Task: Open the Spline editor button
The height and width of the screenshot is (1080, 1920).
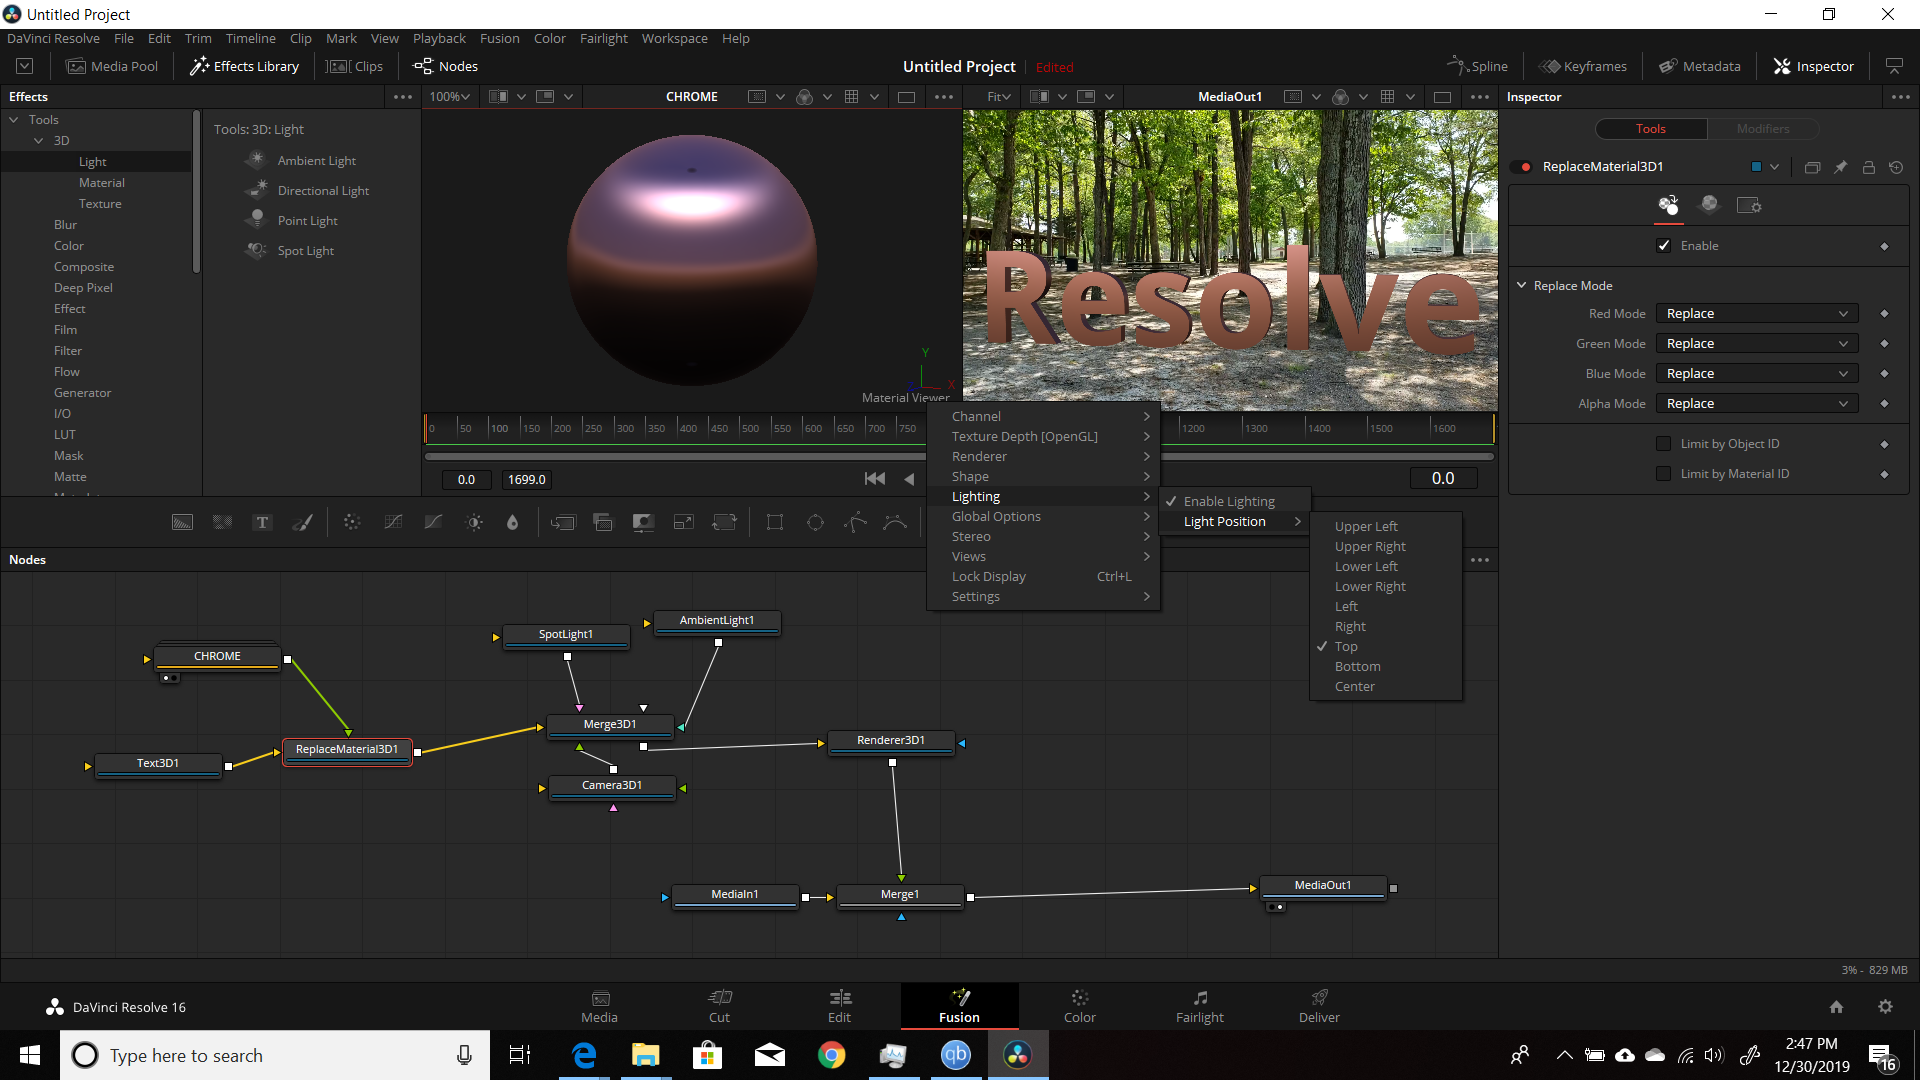Action: [1477, 67]
